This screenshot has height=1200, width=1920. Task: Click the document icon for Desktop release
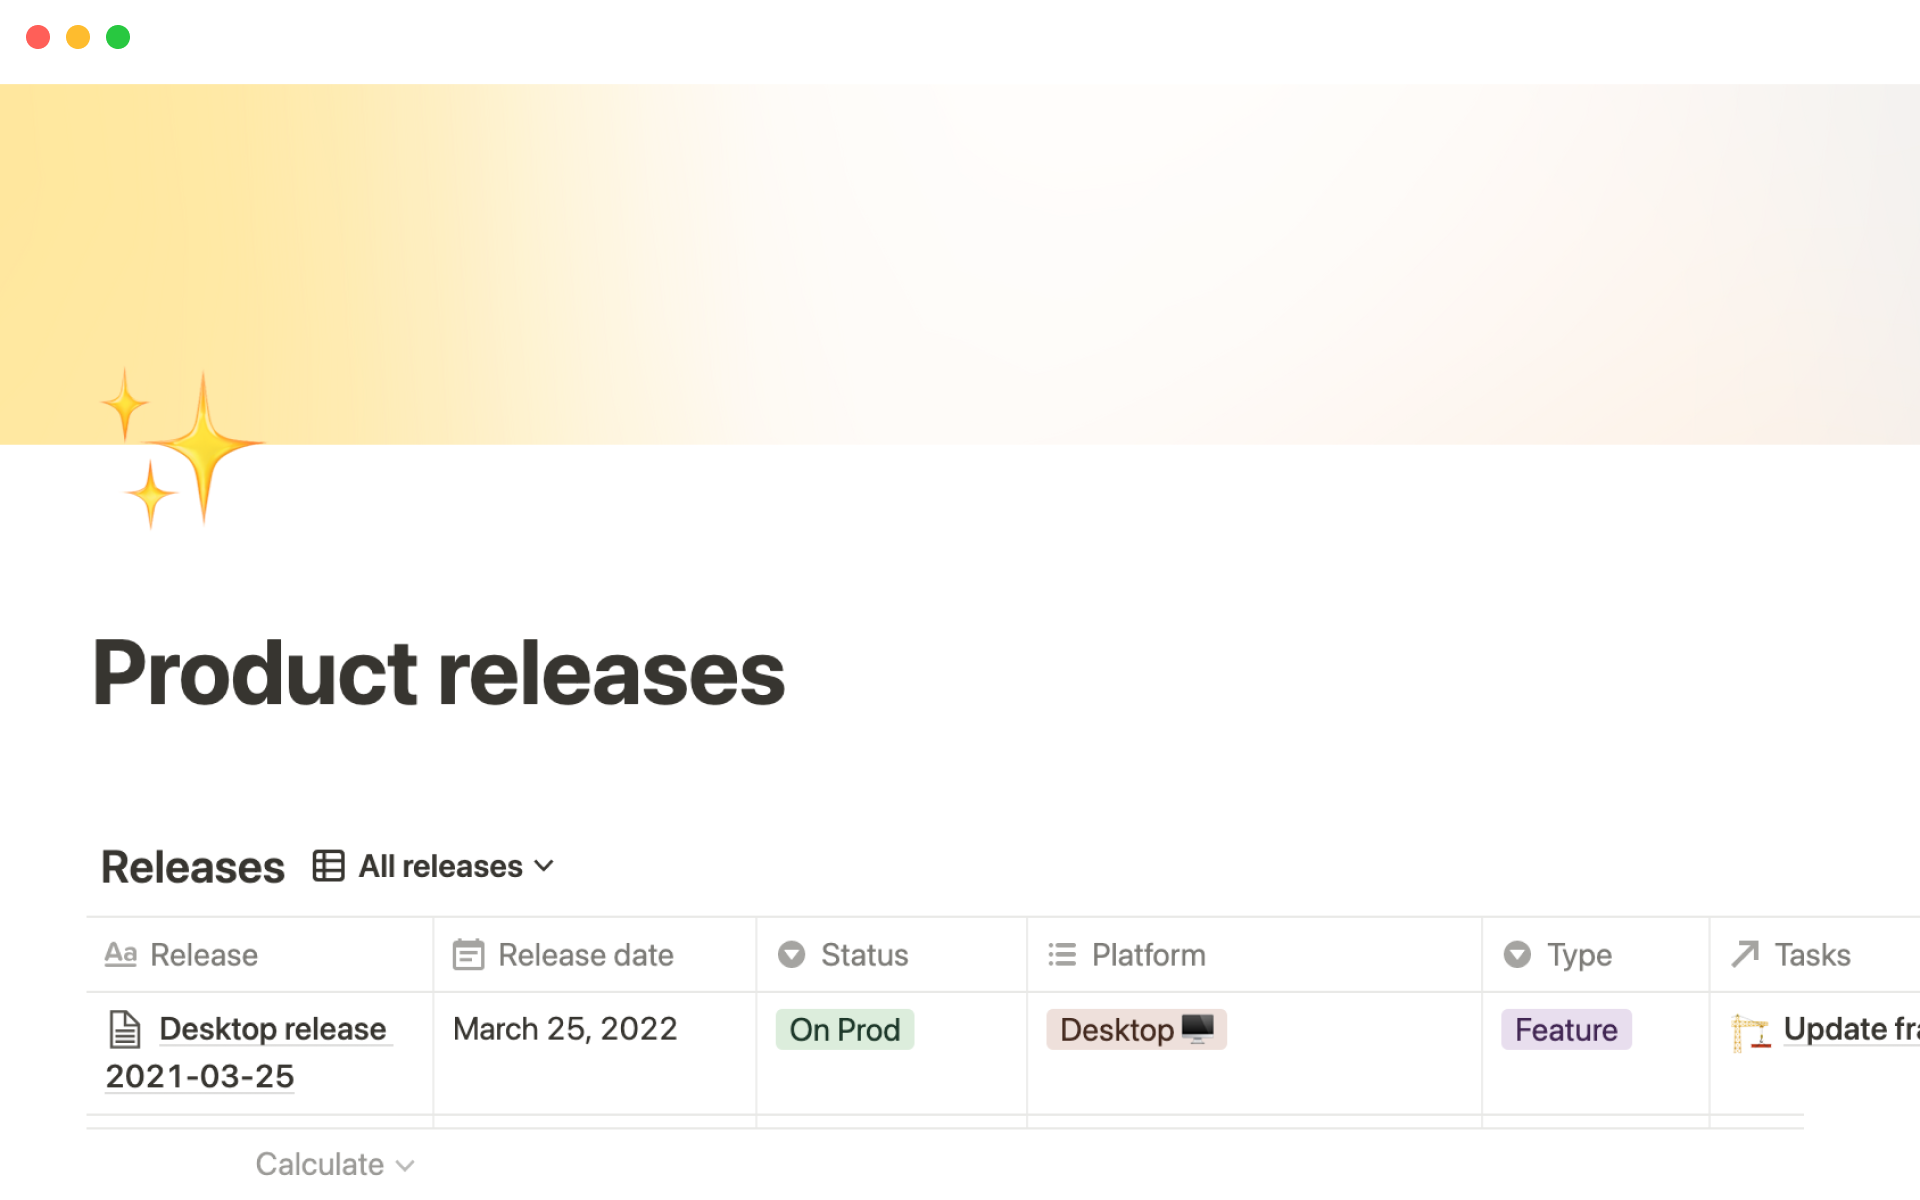coord(125,1029)
